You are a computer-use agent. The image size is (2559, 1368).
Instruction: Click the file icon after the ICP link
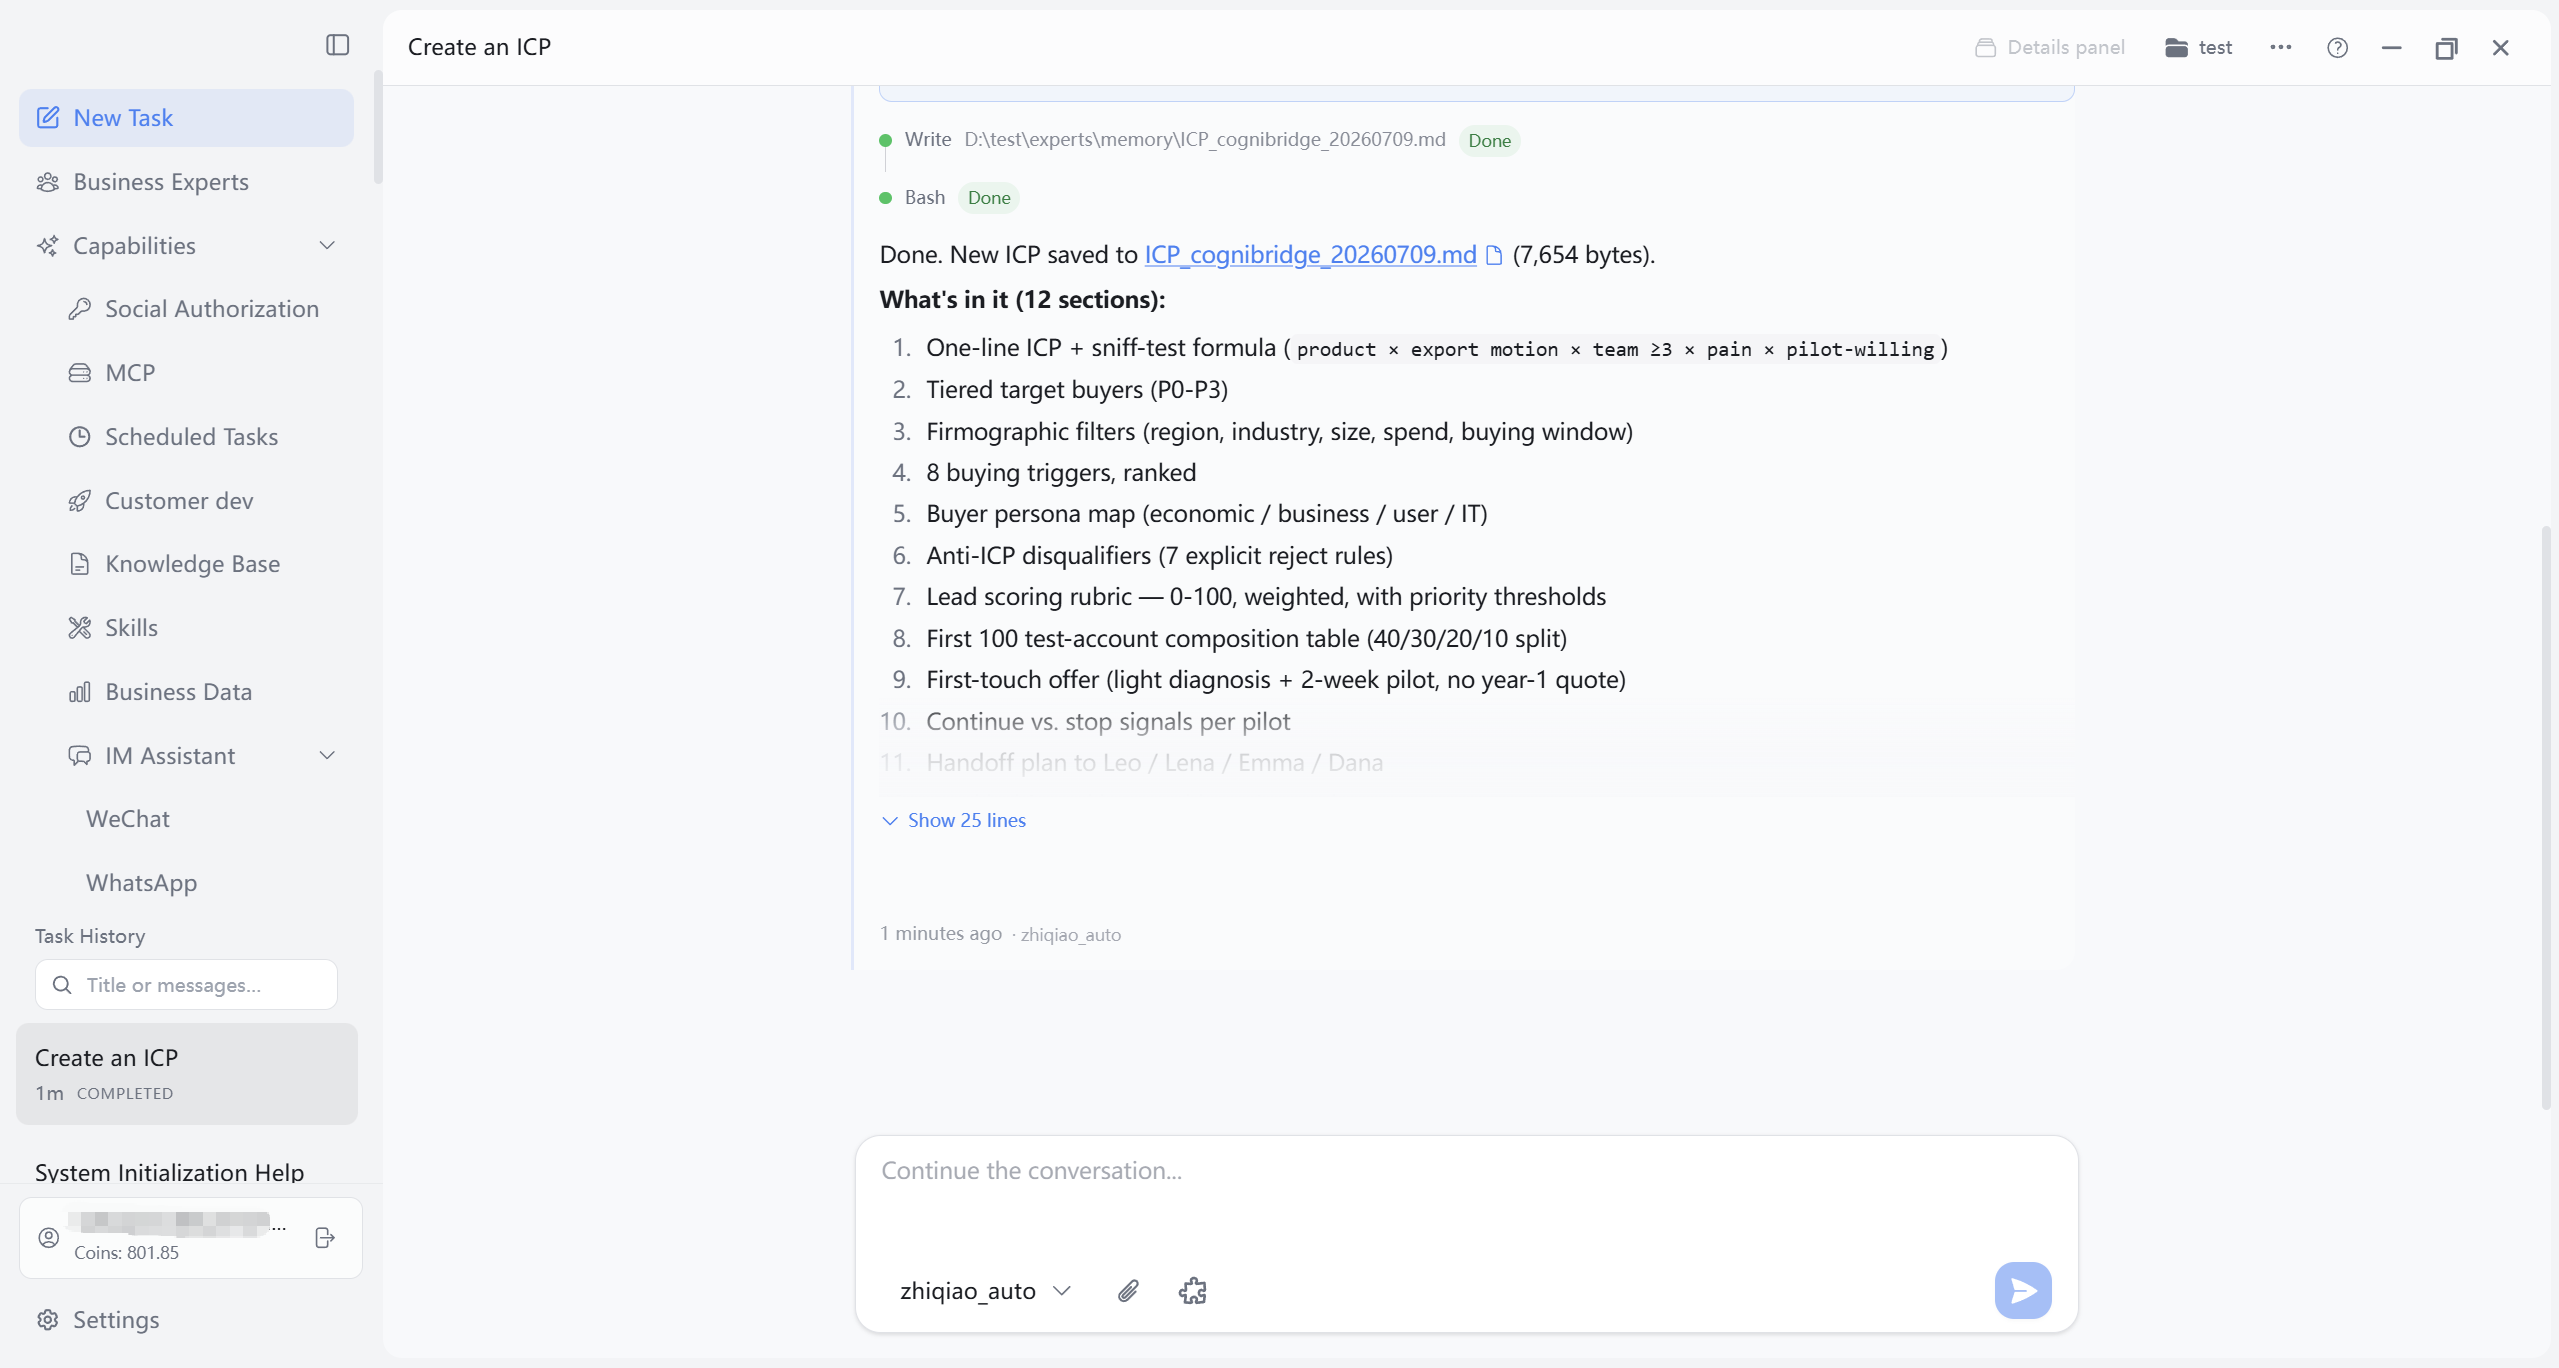click(1494, 255)
